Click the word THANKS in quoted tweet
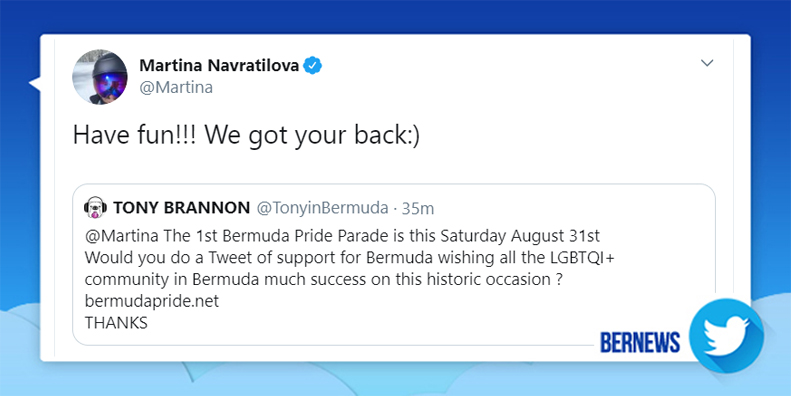 [116, 323]
